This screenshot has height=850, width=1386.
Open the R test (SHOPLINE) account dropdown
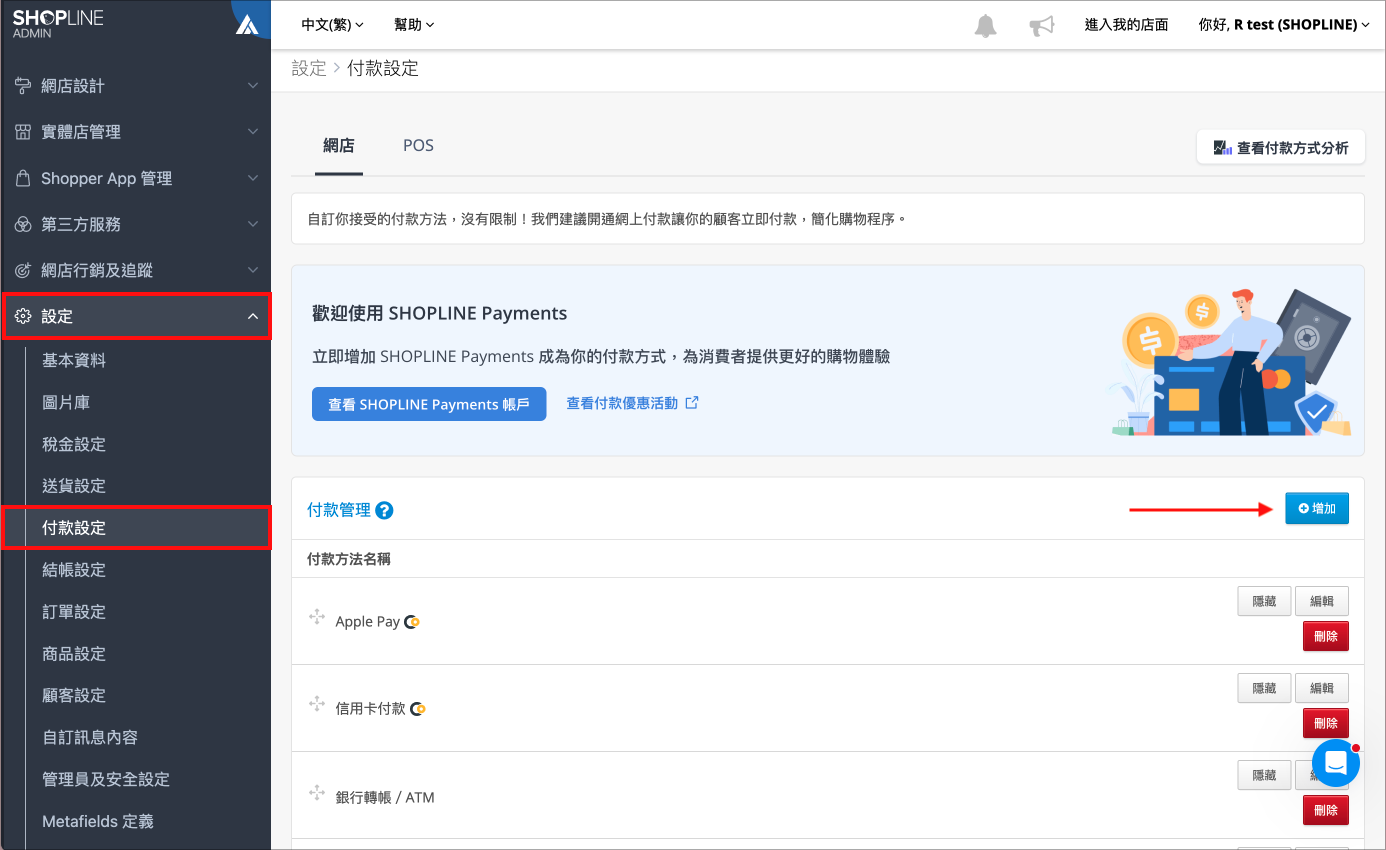click(x=1284, y=25)
